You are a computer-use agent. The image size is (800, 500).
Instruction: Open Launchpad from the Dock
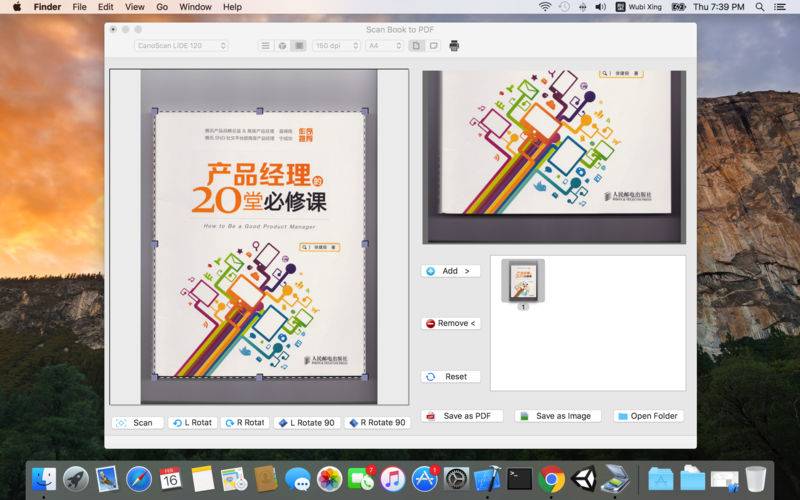coord(76,479)
